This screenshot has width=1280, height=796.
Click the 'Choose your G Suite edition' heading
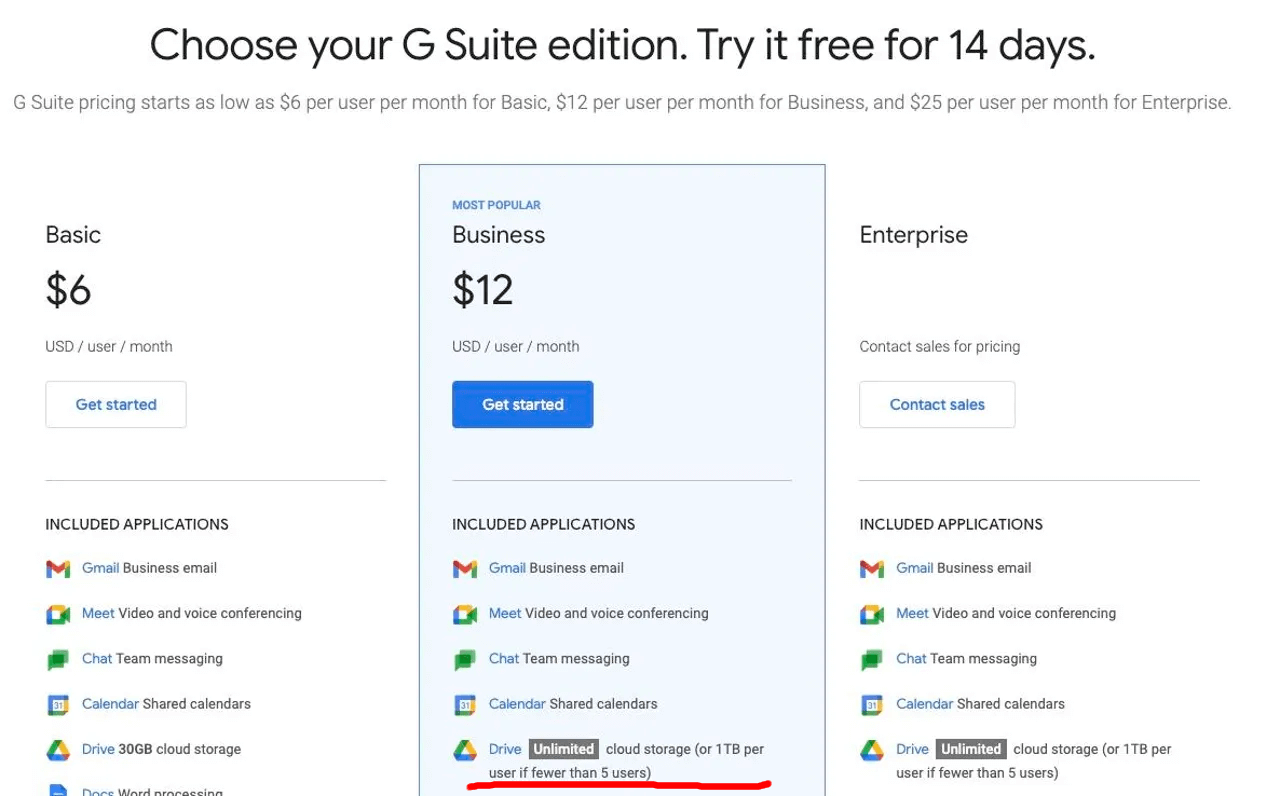tap(622, 45)
